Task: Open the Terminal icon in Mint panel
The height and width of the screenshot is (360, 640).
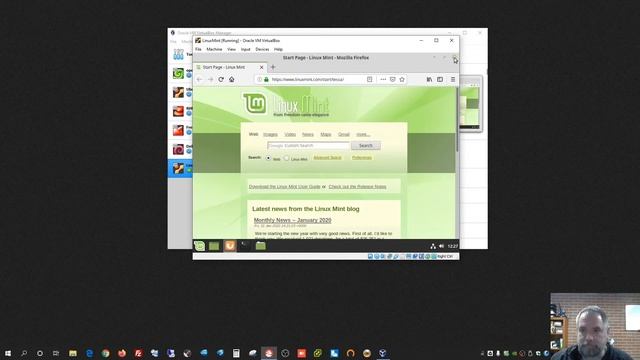Action: pos(245,246)
